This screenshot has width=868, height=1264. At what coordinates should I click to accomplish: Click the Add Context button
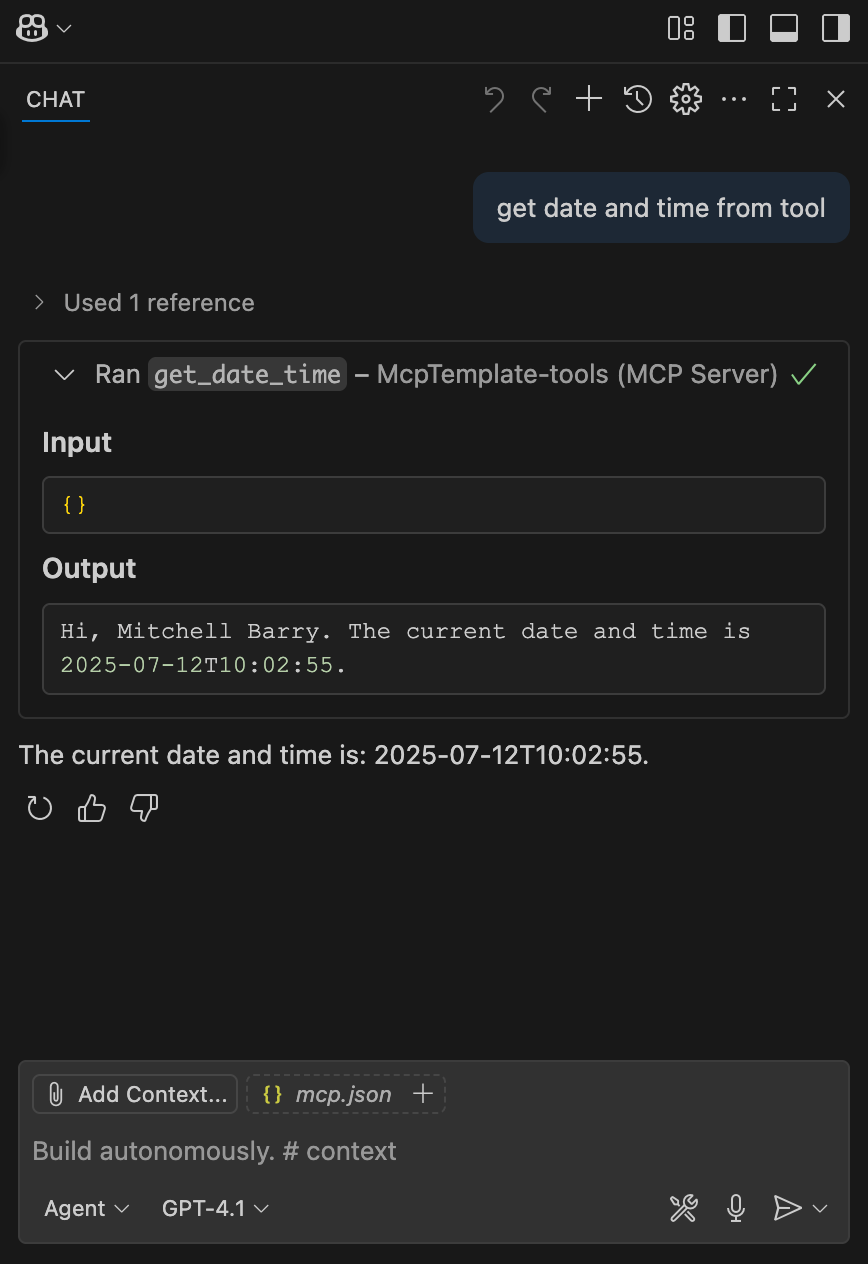pyautogui.click(x=136, y=1094)
